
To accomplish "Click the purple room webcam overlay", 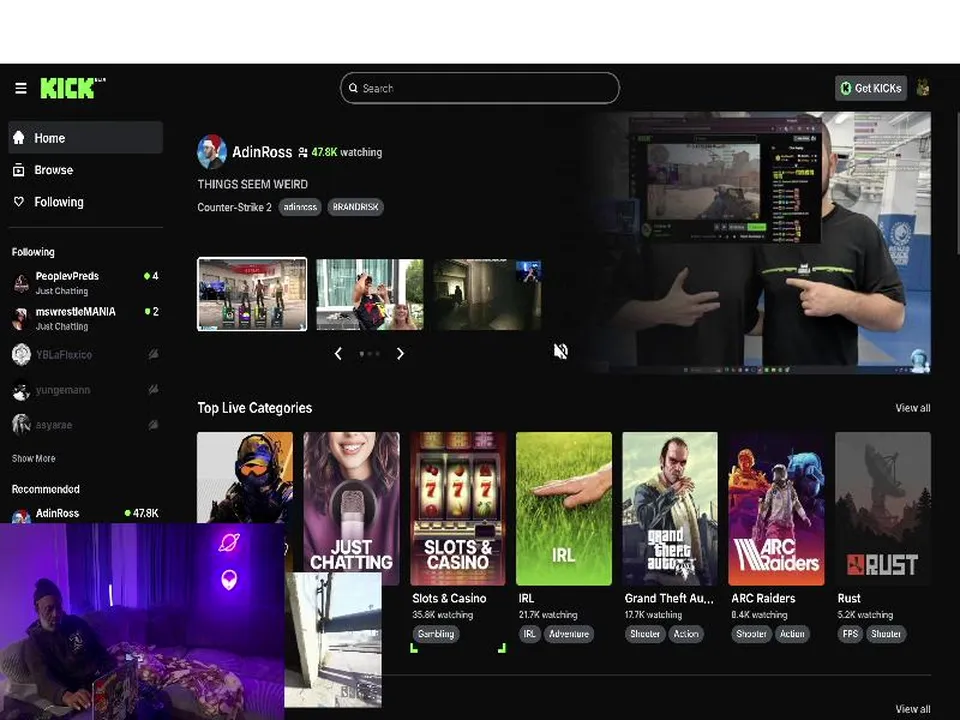I will click(x=142, y=621).
